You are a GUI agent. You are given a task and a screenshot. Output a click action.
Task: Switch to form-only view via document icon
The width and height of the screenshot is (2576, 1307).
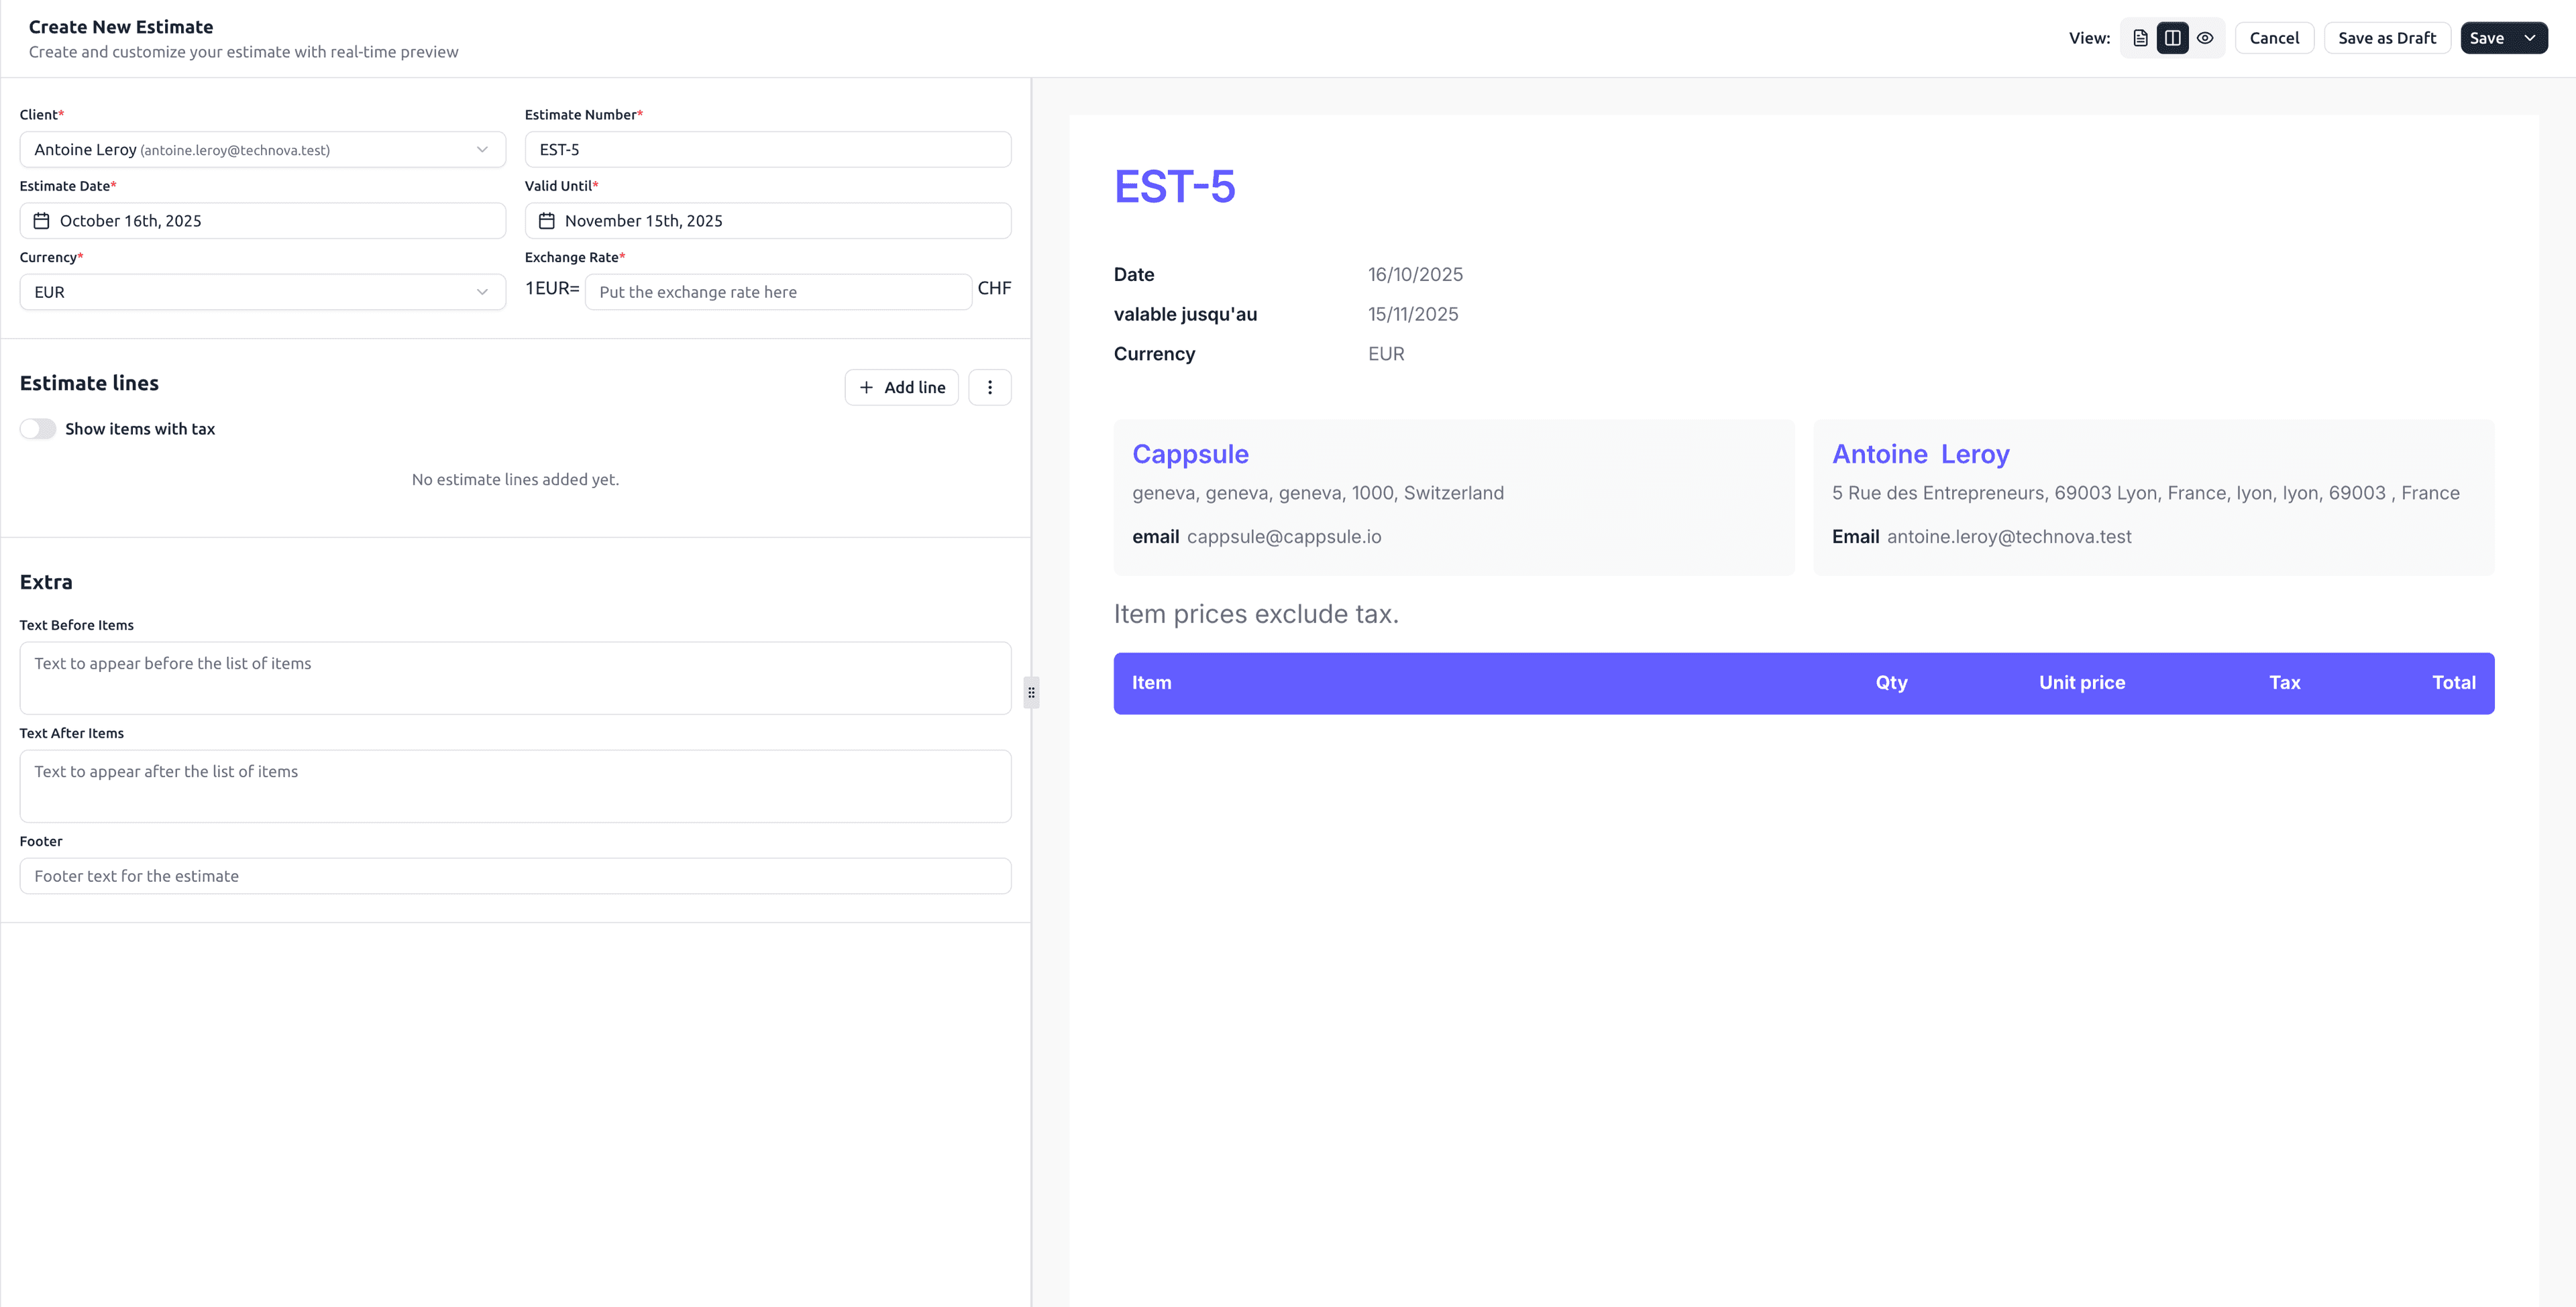pyautogui.click(x=2140, y=37)
